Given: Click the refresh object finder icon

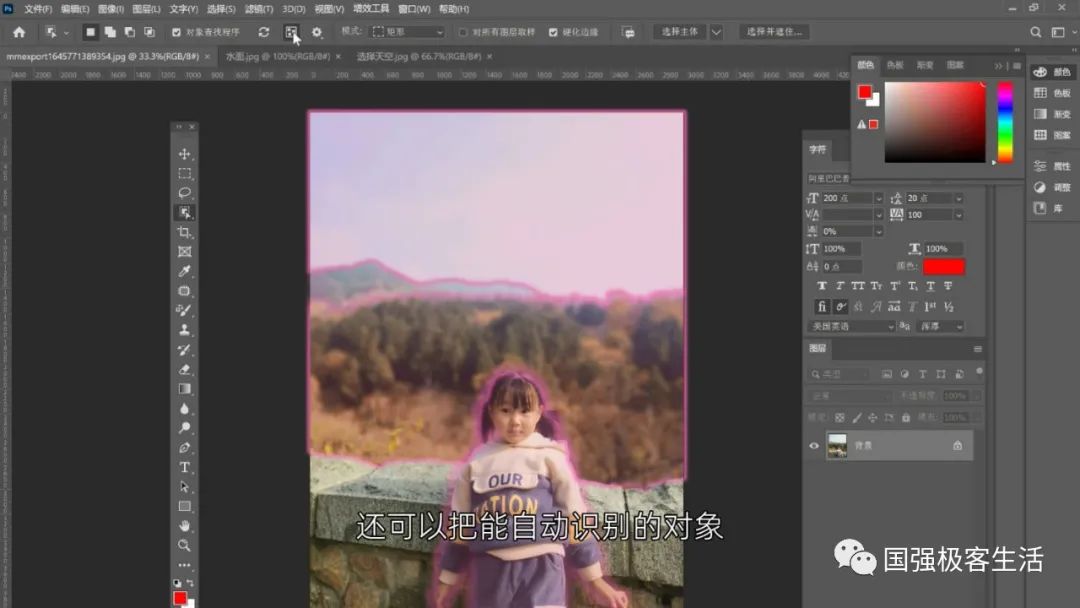Looking at the screenshot, I should click(x=264, y=32).
